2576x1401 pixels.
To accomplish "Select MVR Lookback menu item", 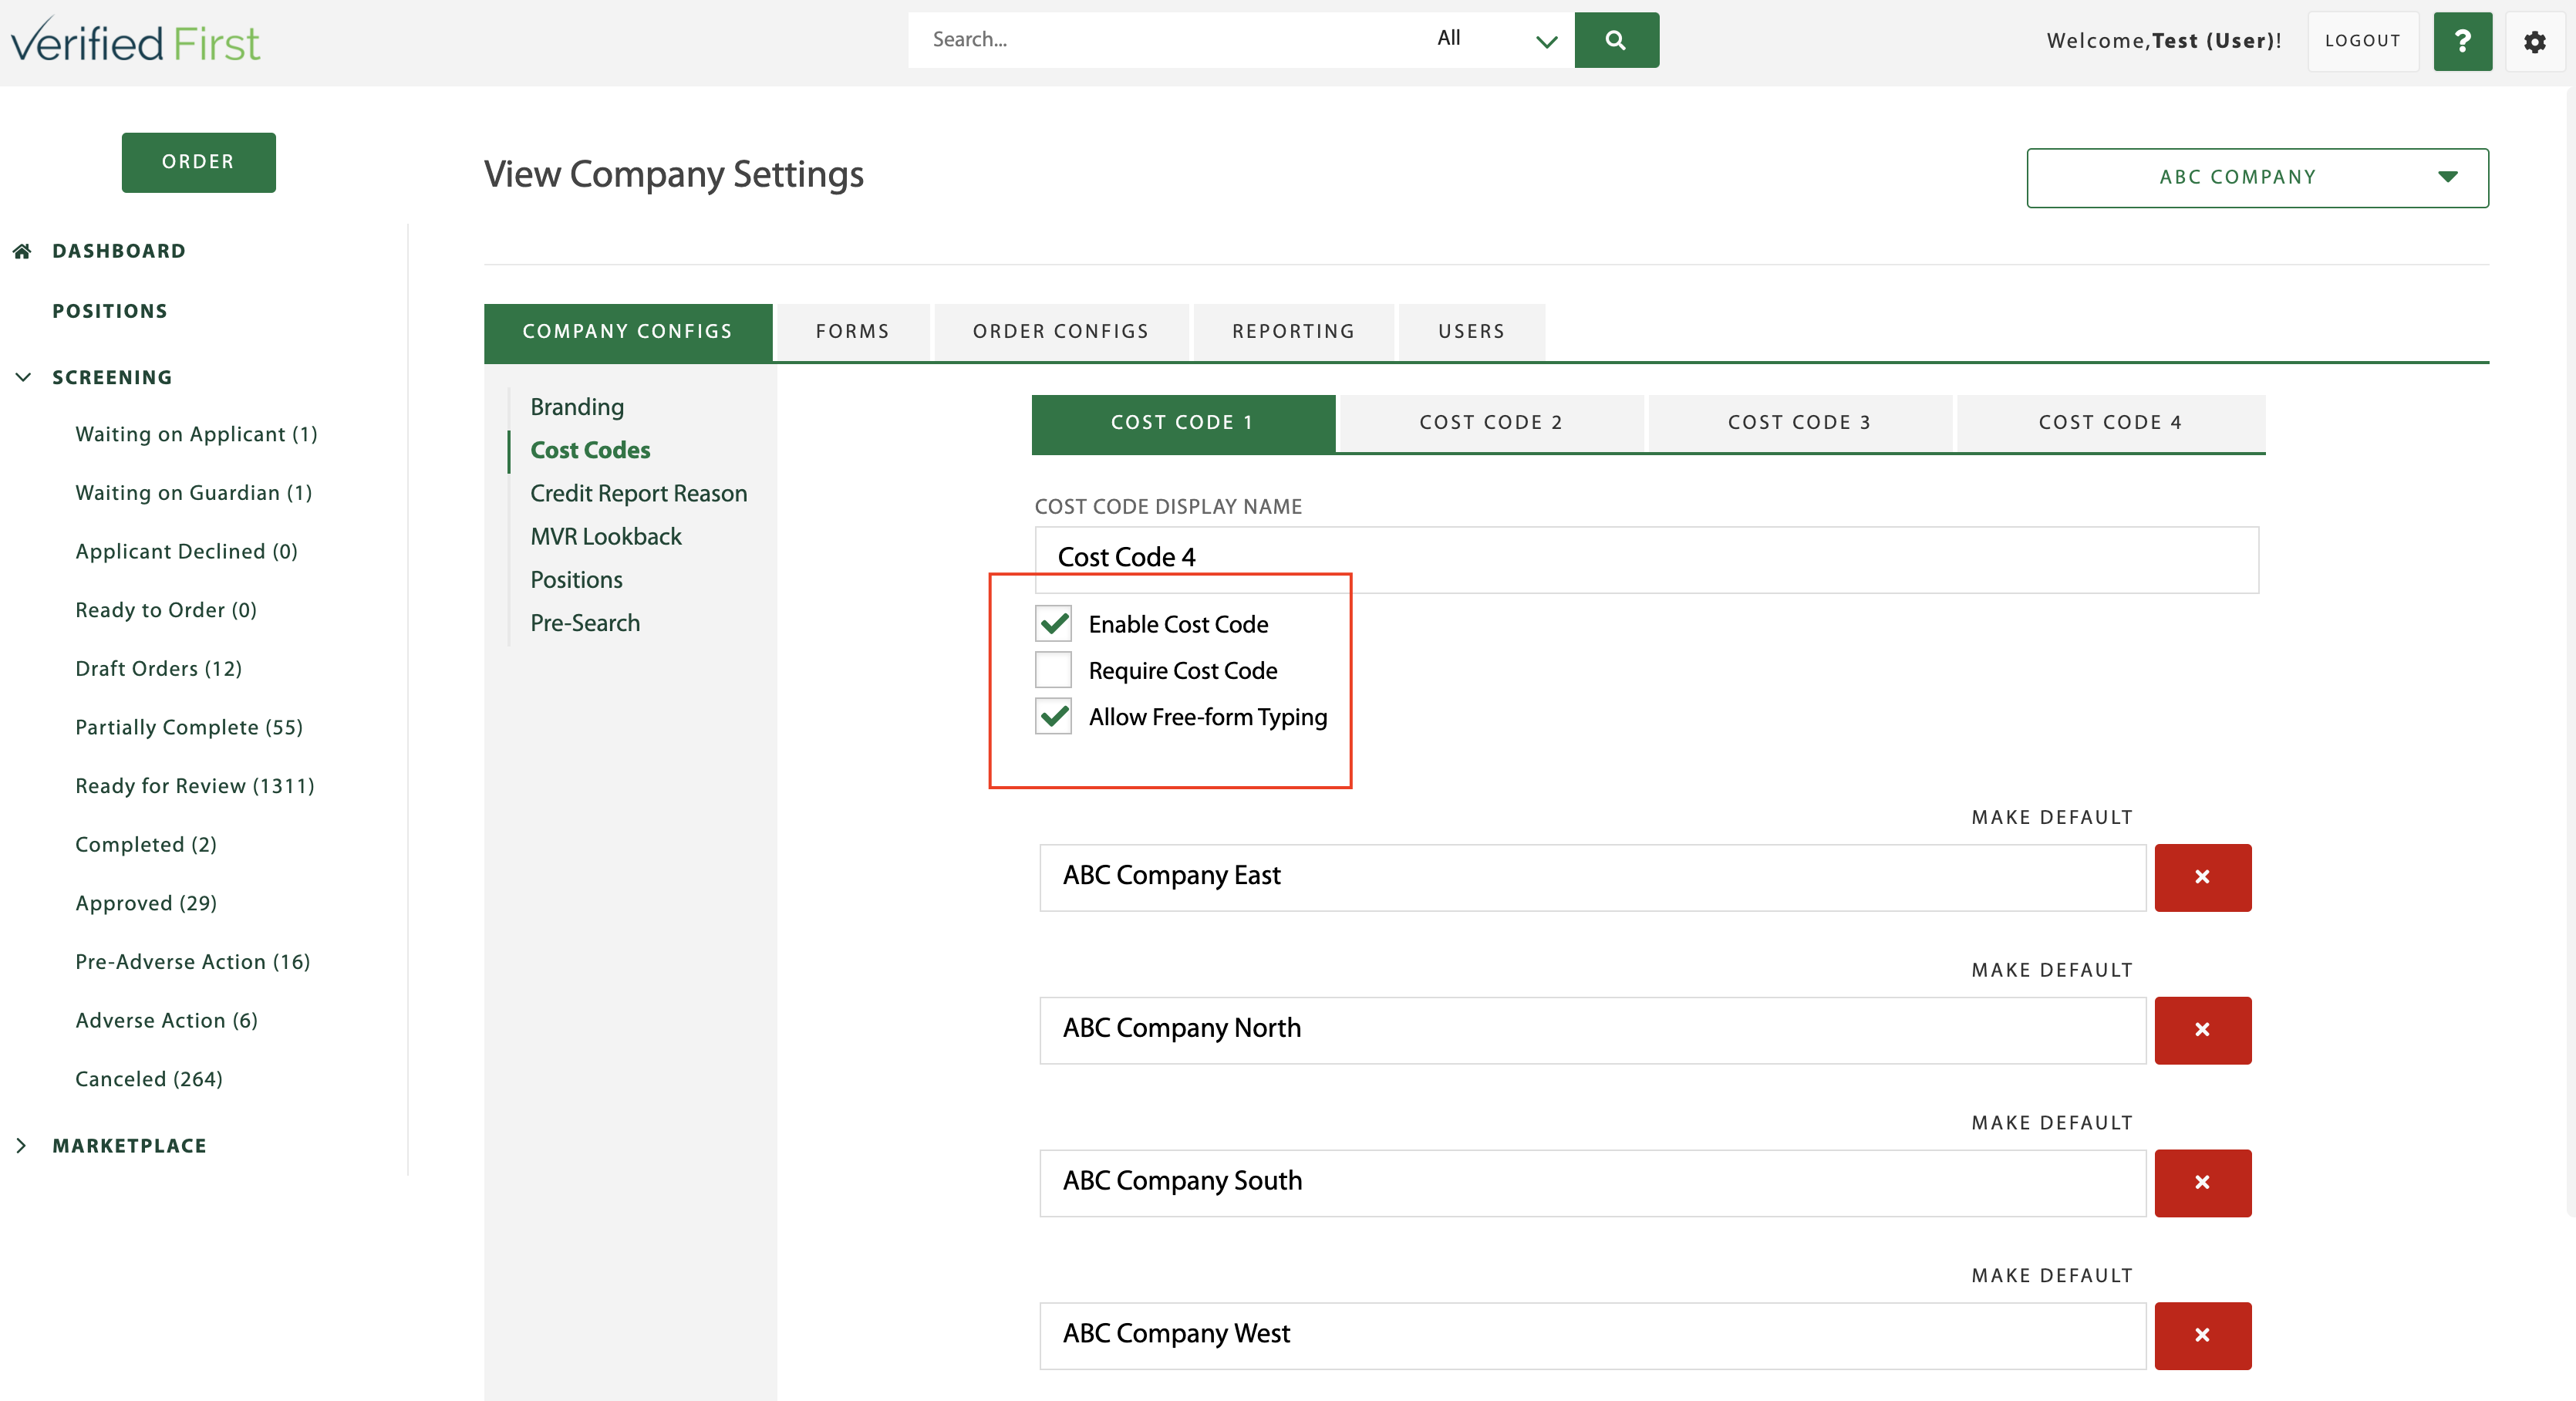I will pyautogui.click(x=605, y=536).
